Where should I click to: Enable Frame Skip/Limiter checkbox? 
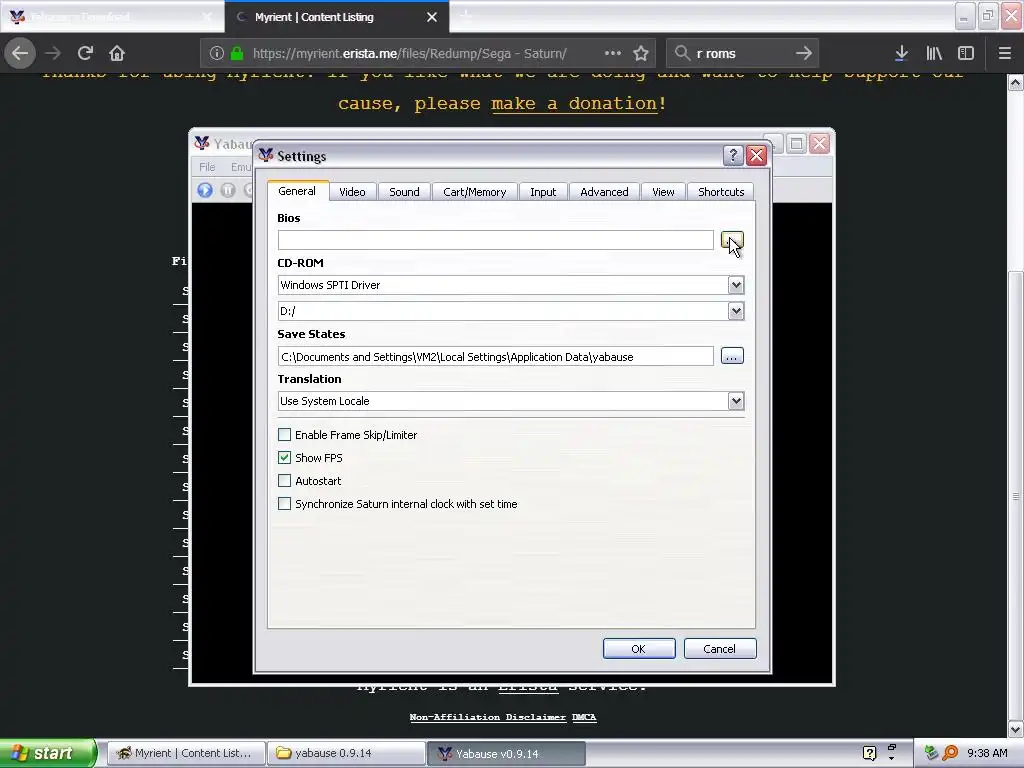[x=284, y=434]
